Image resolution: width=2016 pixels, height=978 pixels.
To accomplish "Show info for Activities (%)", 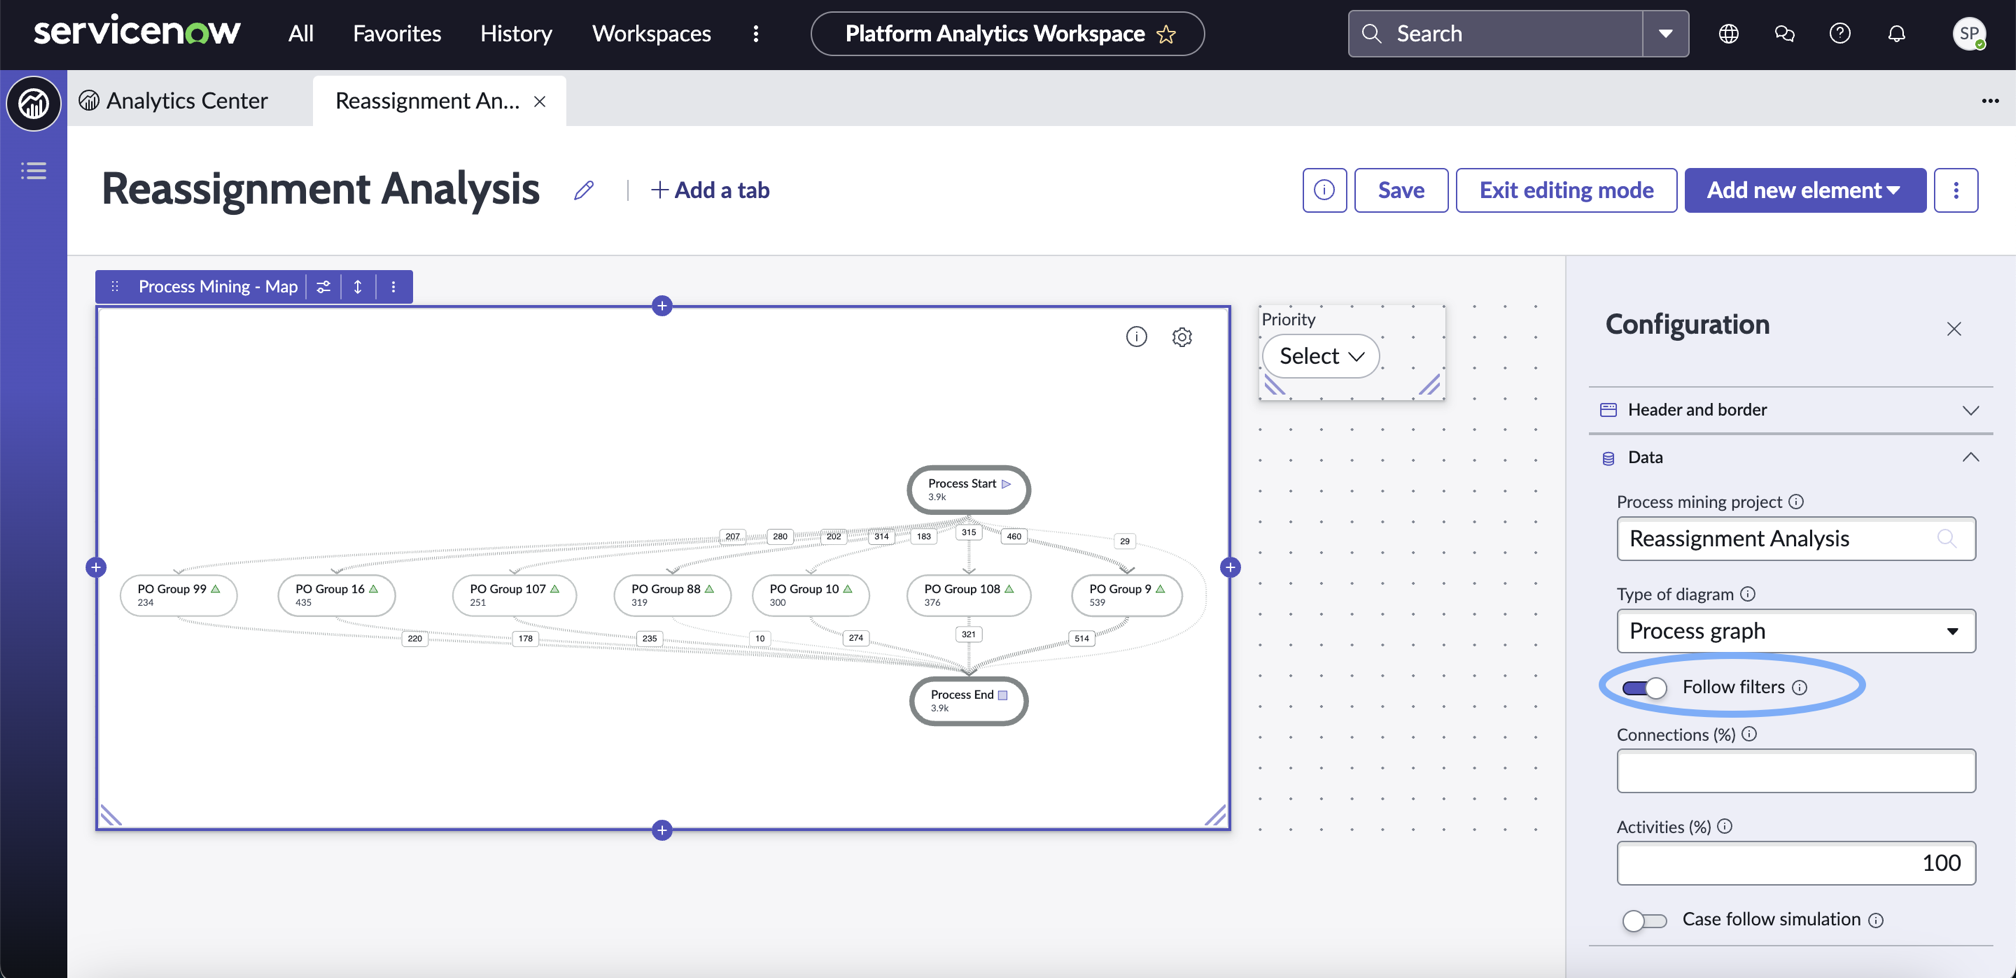I will coord(1725,827).
